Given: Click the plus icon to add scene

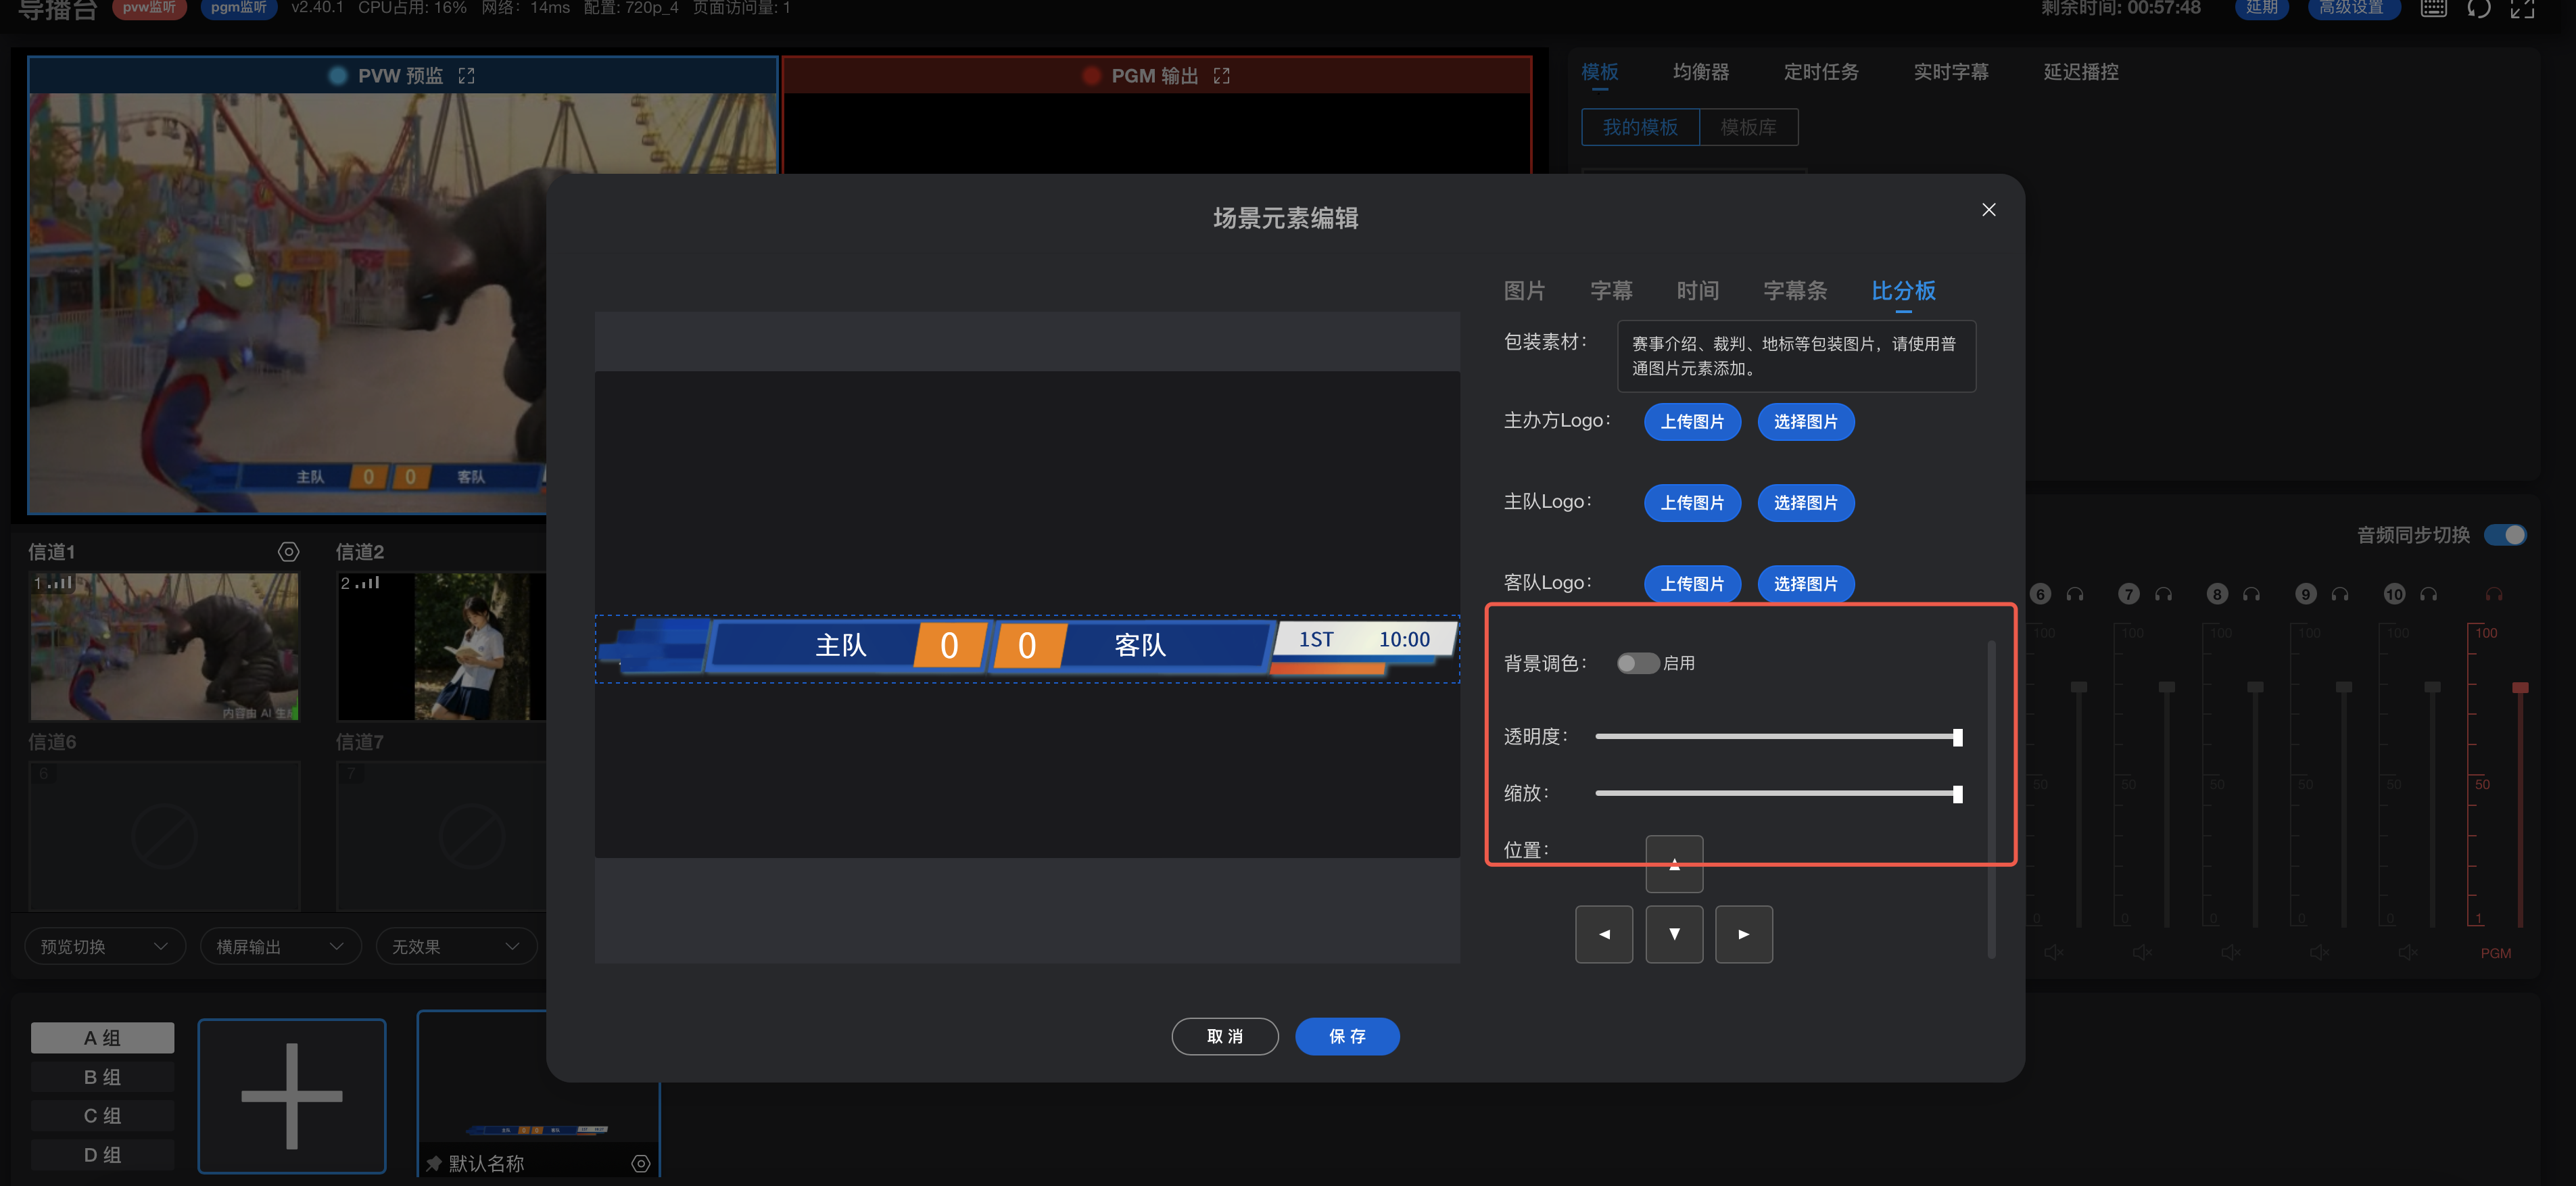Looking at the screenshot, I should pos(292,1096).
